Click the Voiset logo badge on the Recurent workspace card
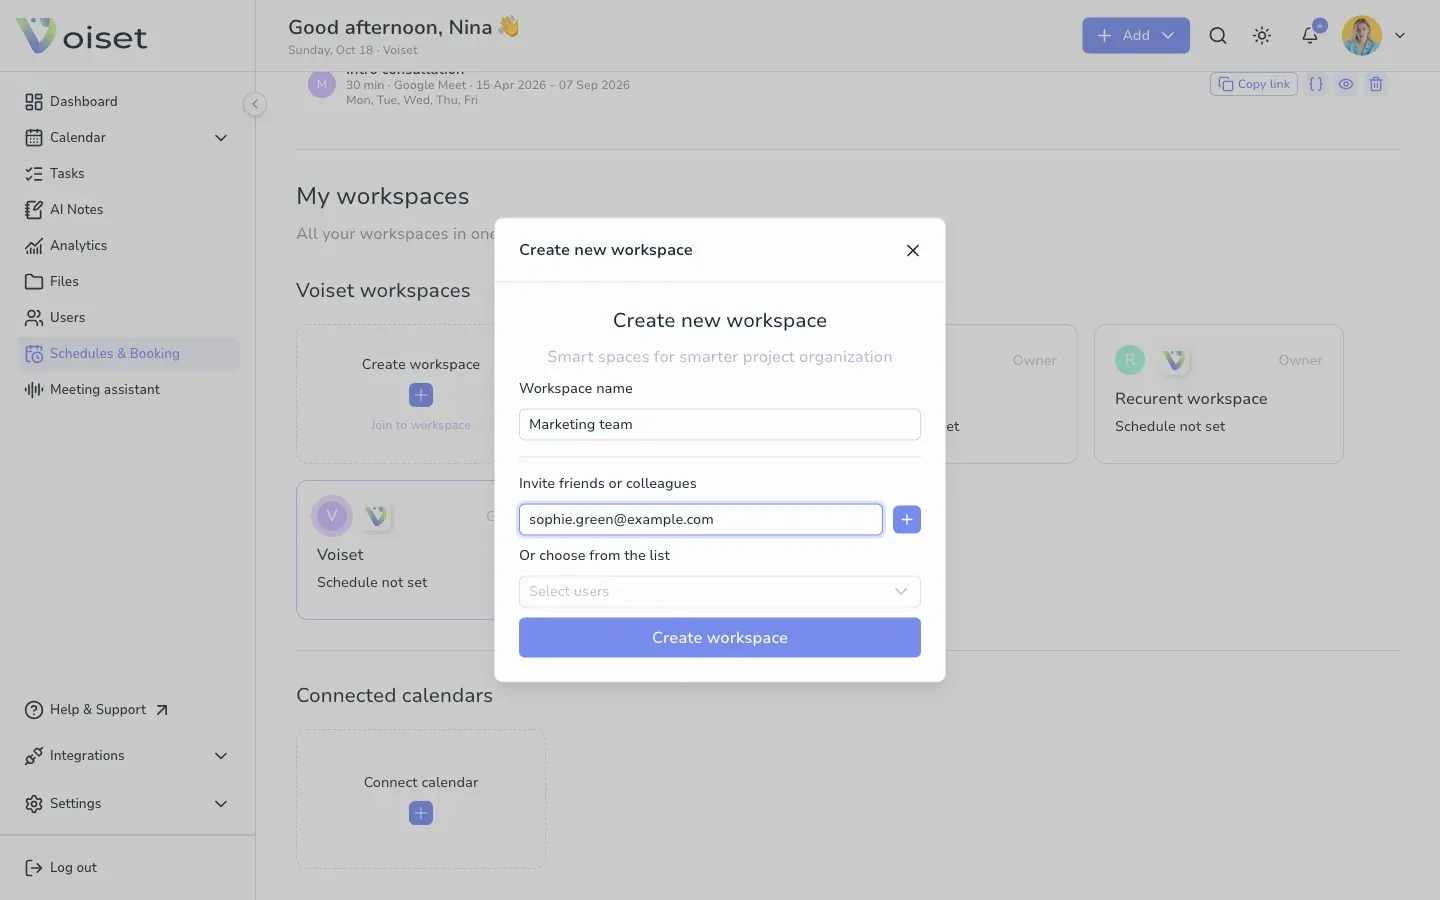 tap(1175, 360)
